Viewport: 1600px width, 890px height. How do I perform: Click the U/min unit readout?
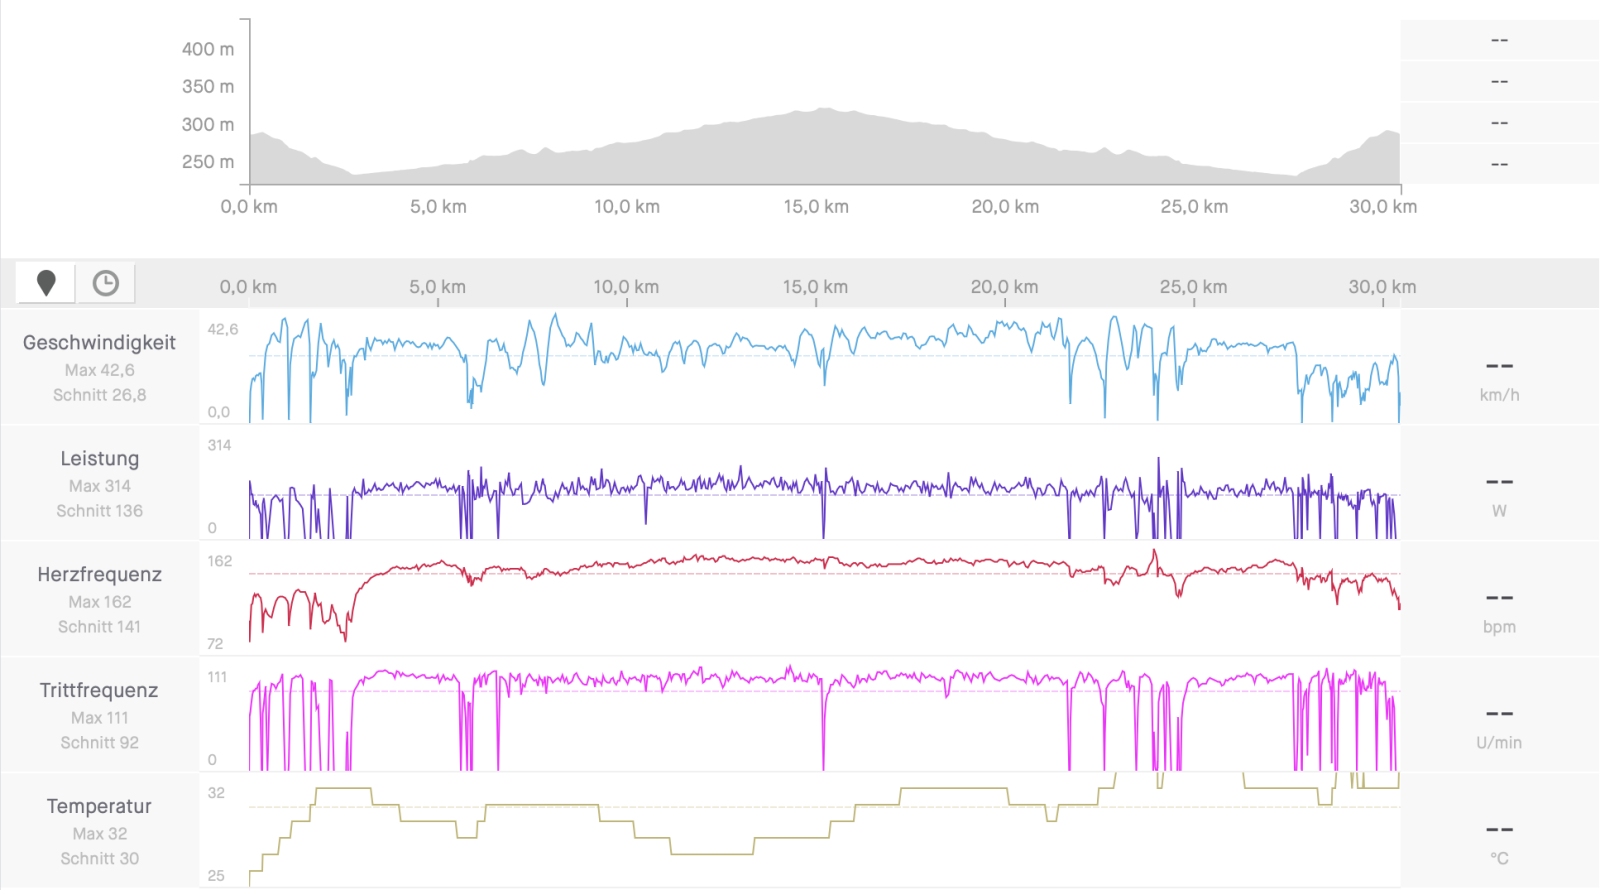click(1499, 743)
